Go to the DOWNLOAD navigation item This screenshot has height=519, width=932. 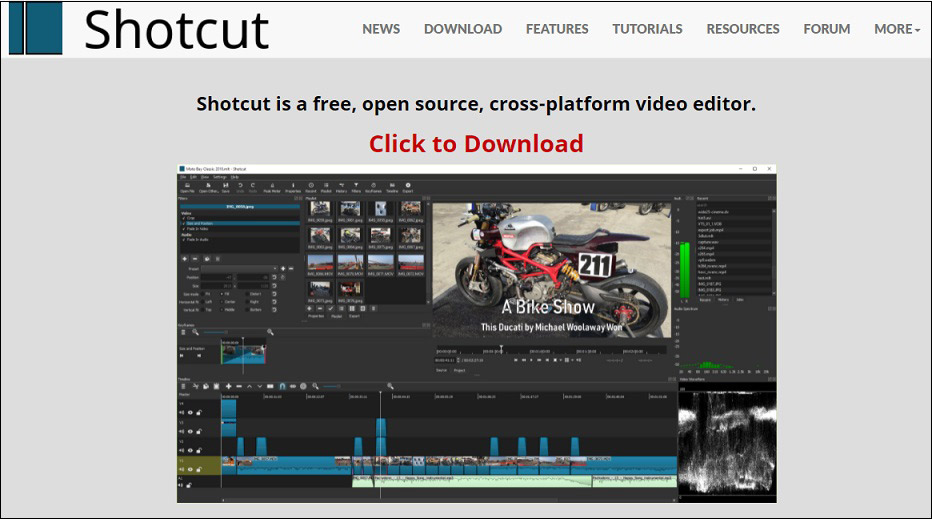click(462, 29)
